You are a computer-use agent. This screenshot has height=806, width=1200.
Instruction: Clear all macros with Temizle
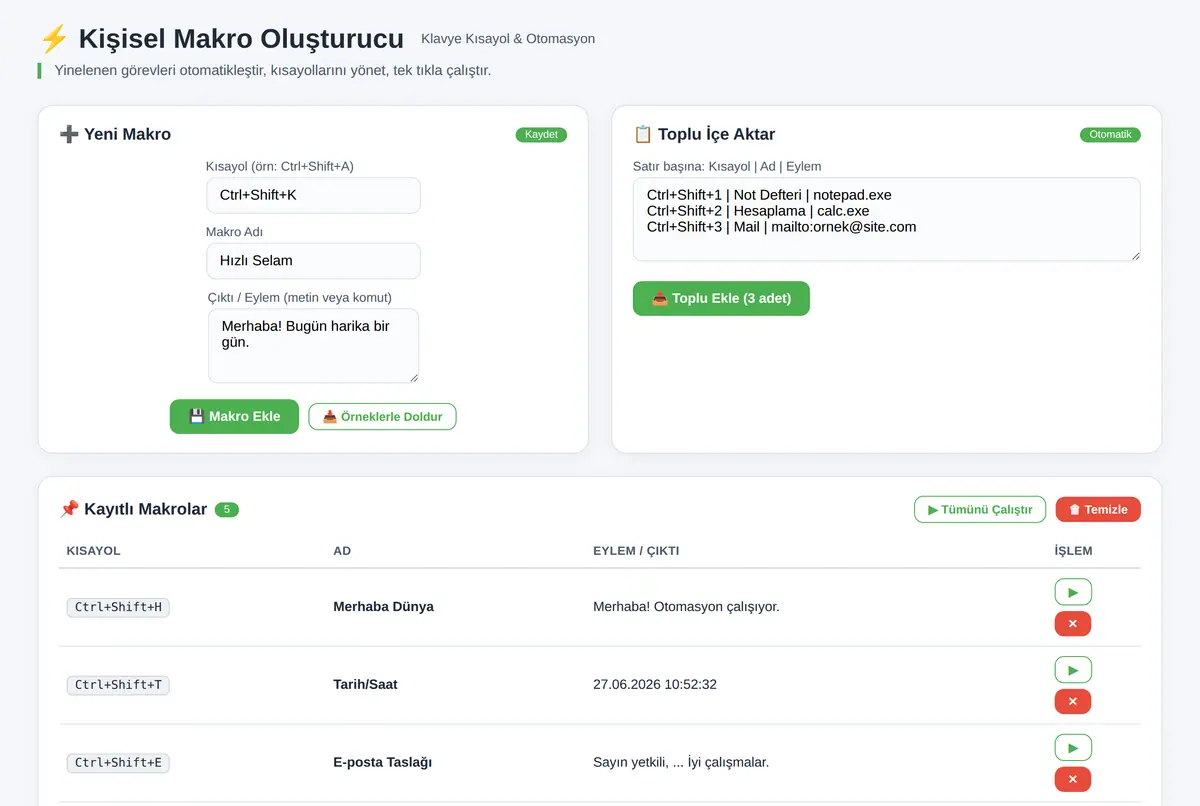[x=1098, y=509]
